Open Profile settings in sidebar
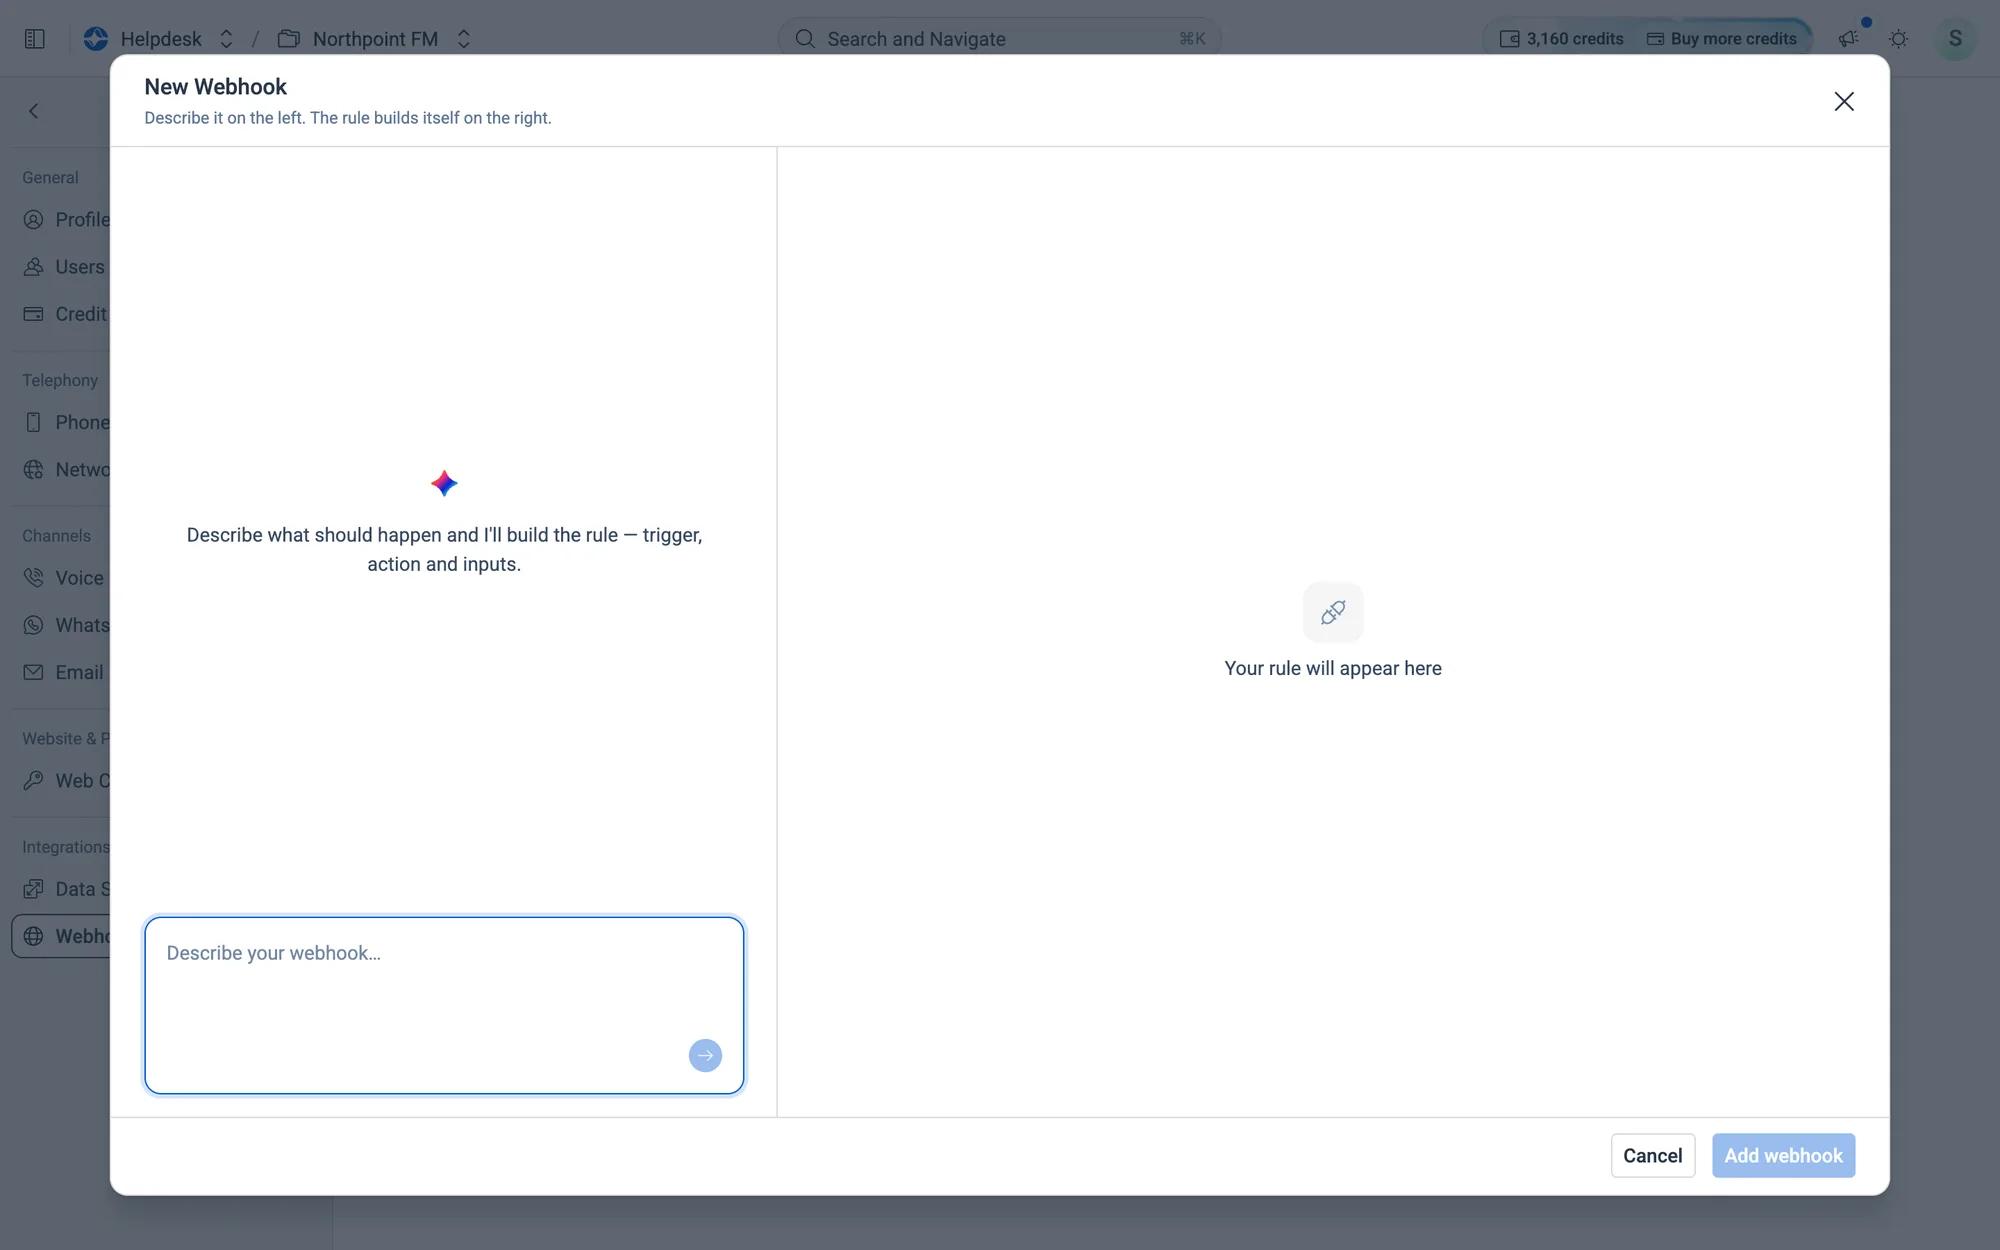2000x1250 pixels. tap(66, 220)
